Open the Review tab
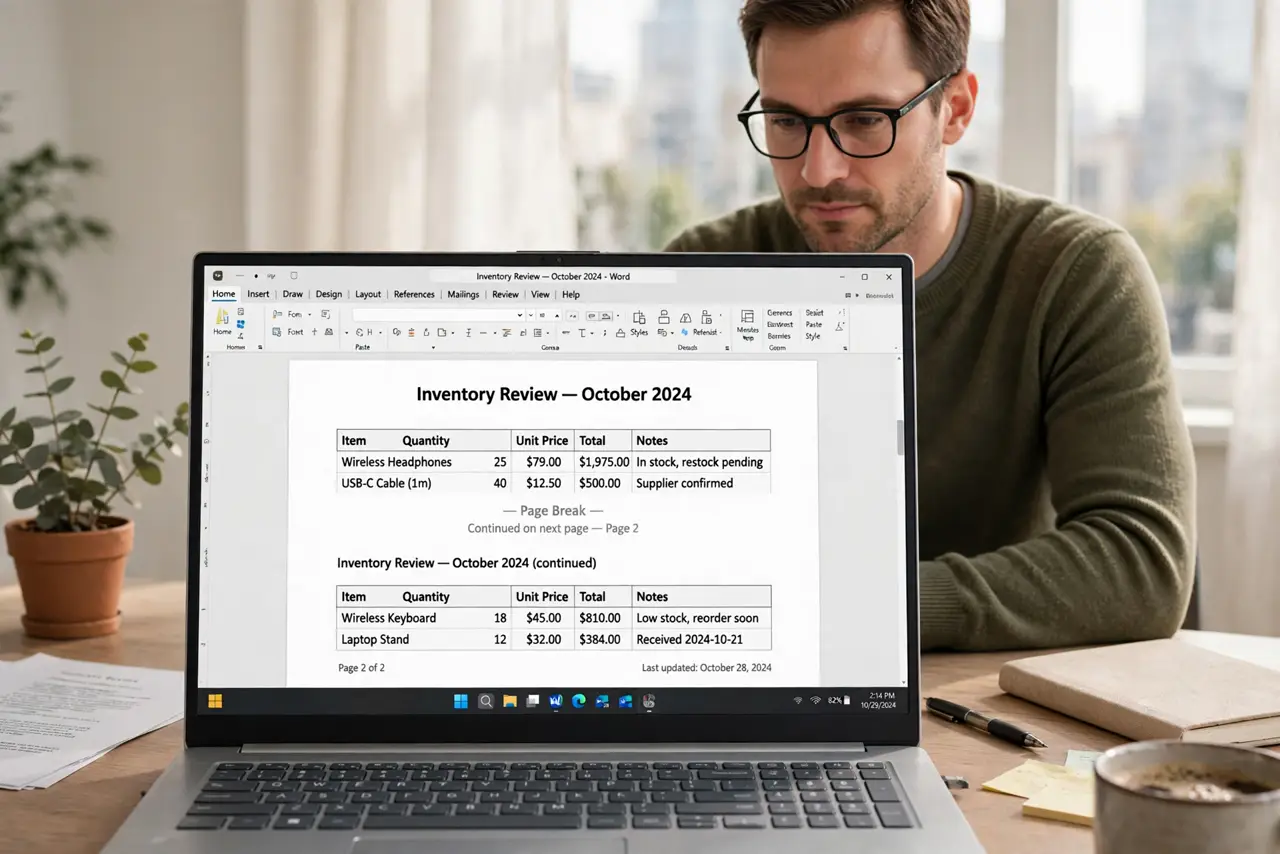 point(505,294)
